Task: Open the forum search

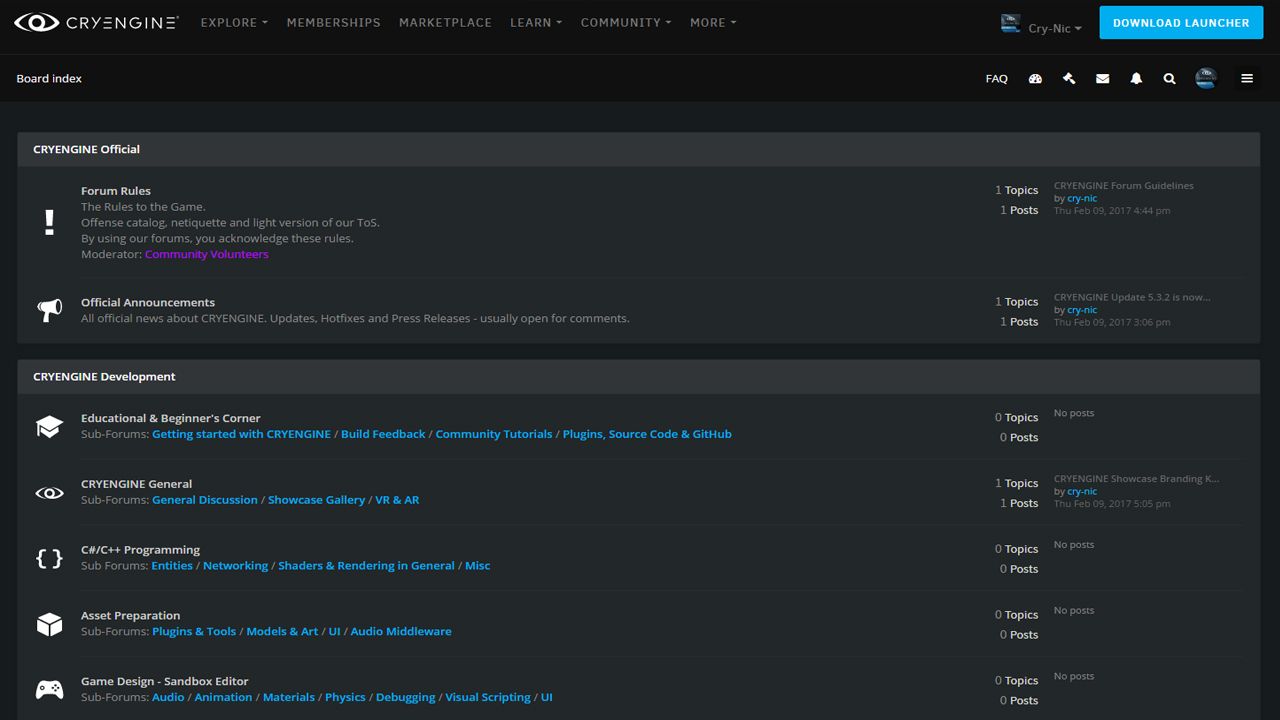Action: (x=1169, y=78)
